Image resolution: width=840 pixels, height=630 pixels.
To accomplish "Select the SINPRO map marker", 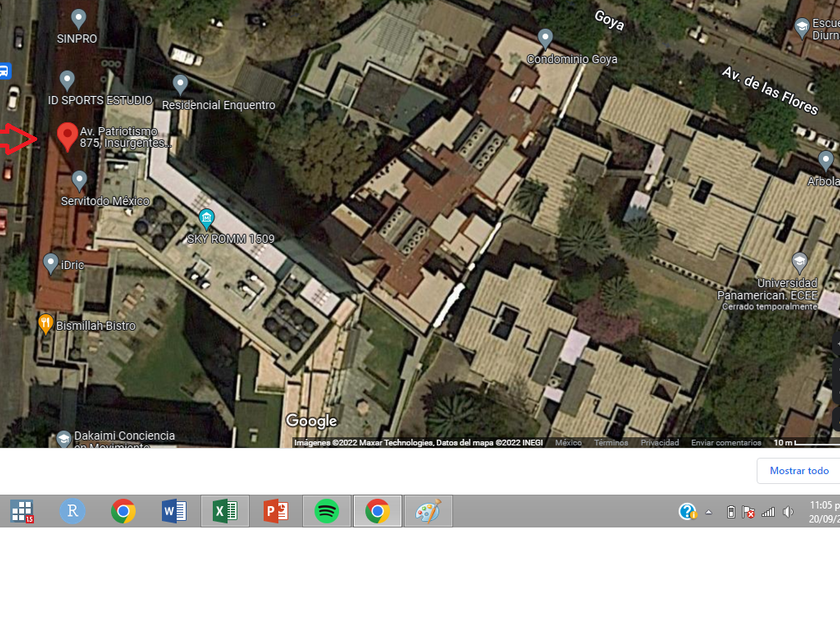I will point(80,18).
